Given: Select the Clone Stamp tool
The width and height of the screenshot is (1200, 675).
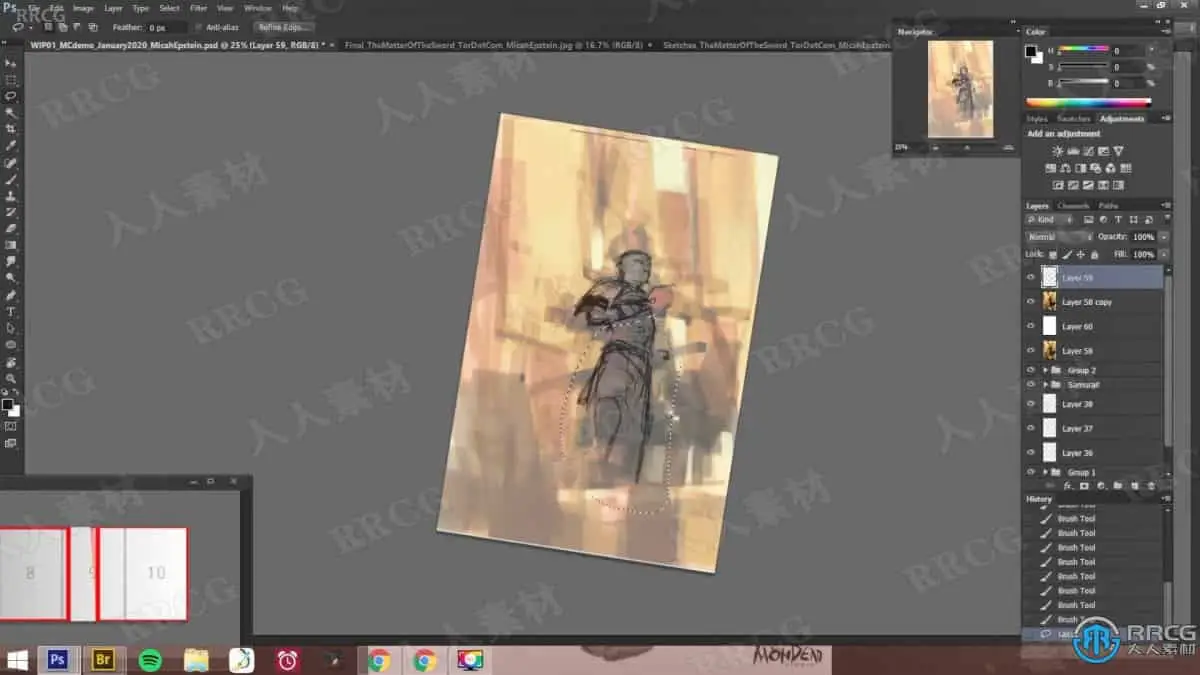Looking at the screenshot, I should click(11, 196).
